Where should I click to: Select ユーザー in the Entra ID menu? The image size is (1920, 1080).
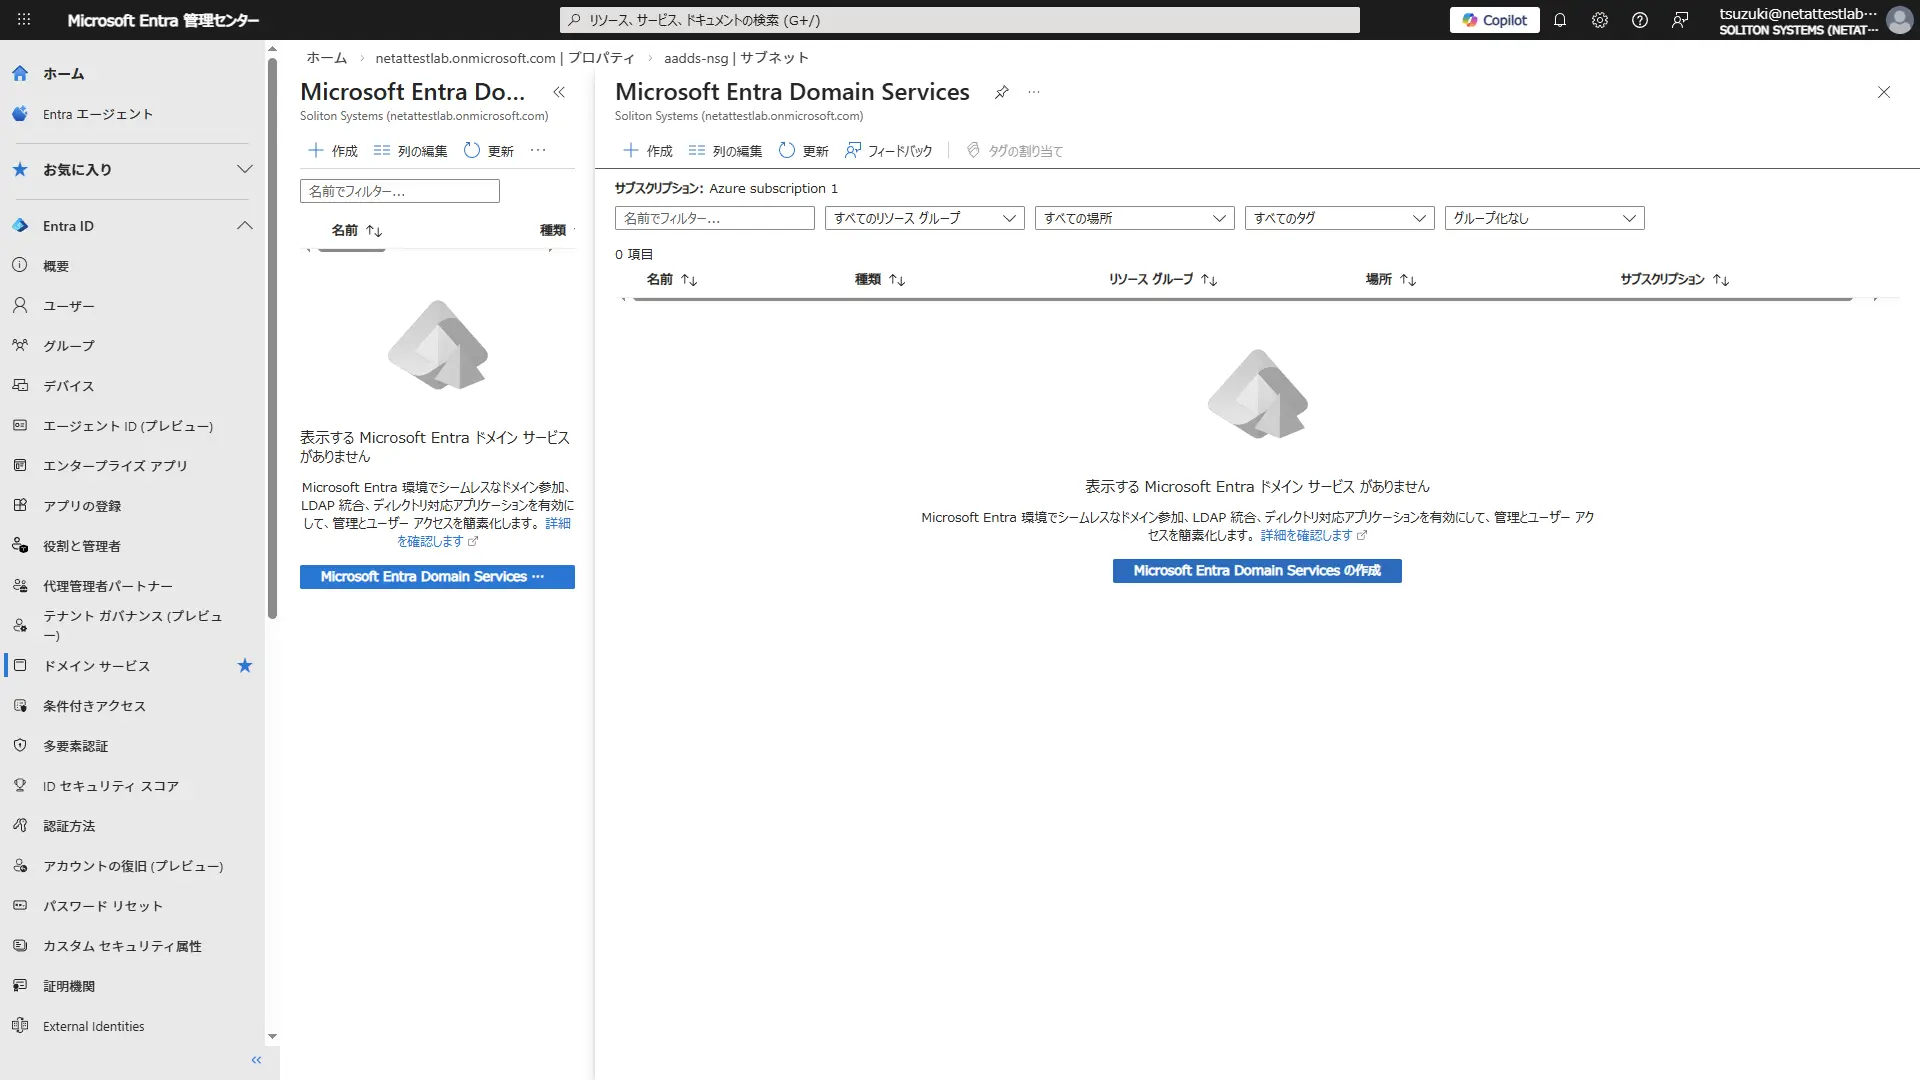coord(69,306)
